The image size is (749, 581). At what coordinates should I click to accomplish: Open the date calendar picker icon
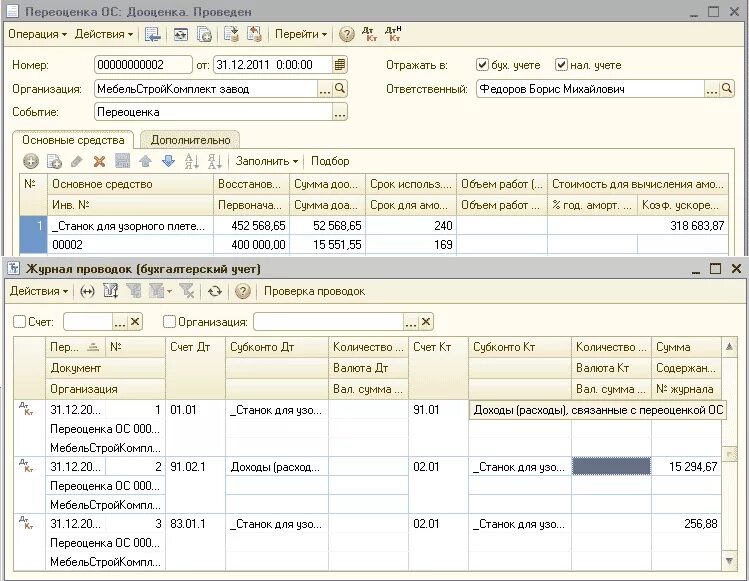pos(340,65)
